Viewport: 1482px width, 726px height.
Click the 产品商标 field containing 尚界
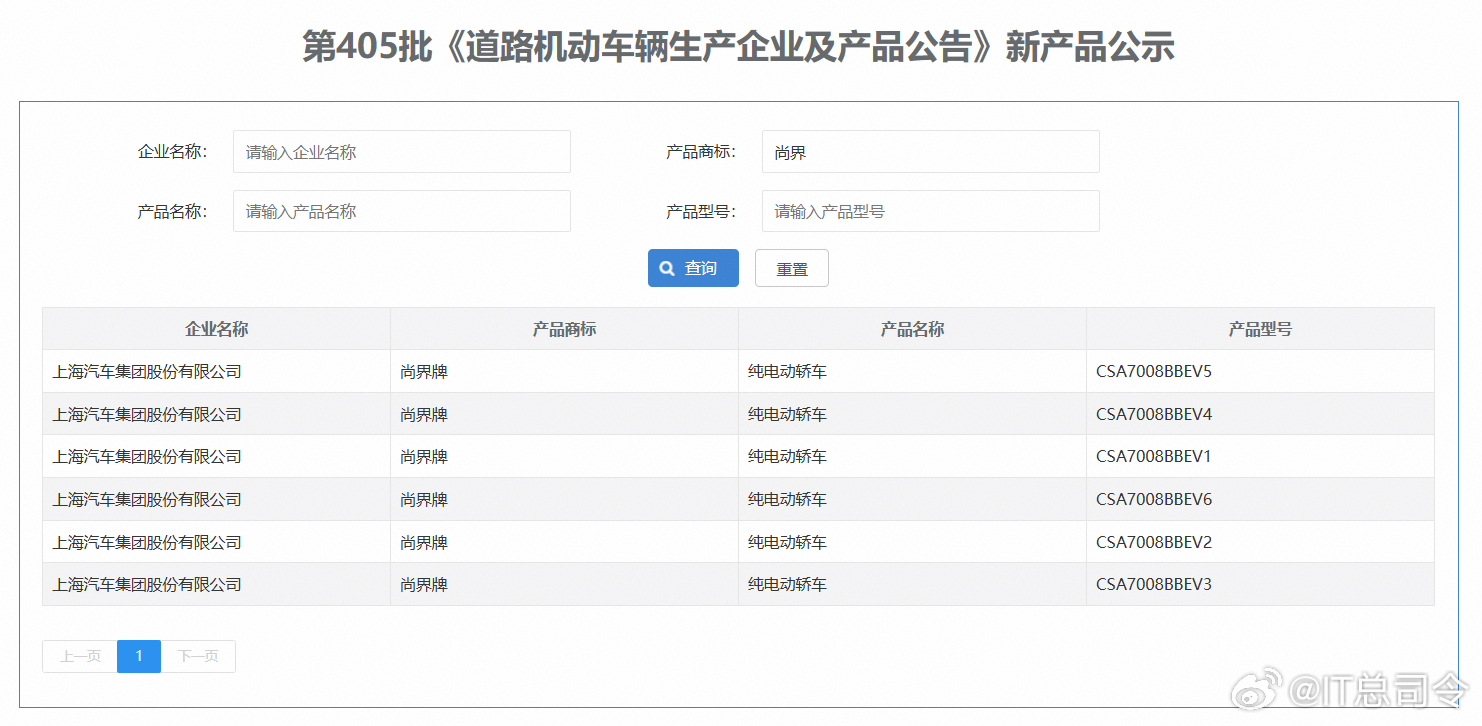(930, 151)
